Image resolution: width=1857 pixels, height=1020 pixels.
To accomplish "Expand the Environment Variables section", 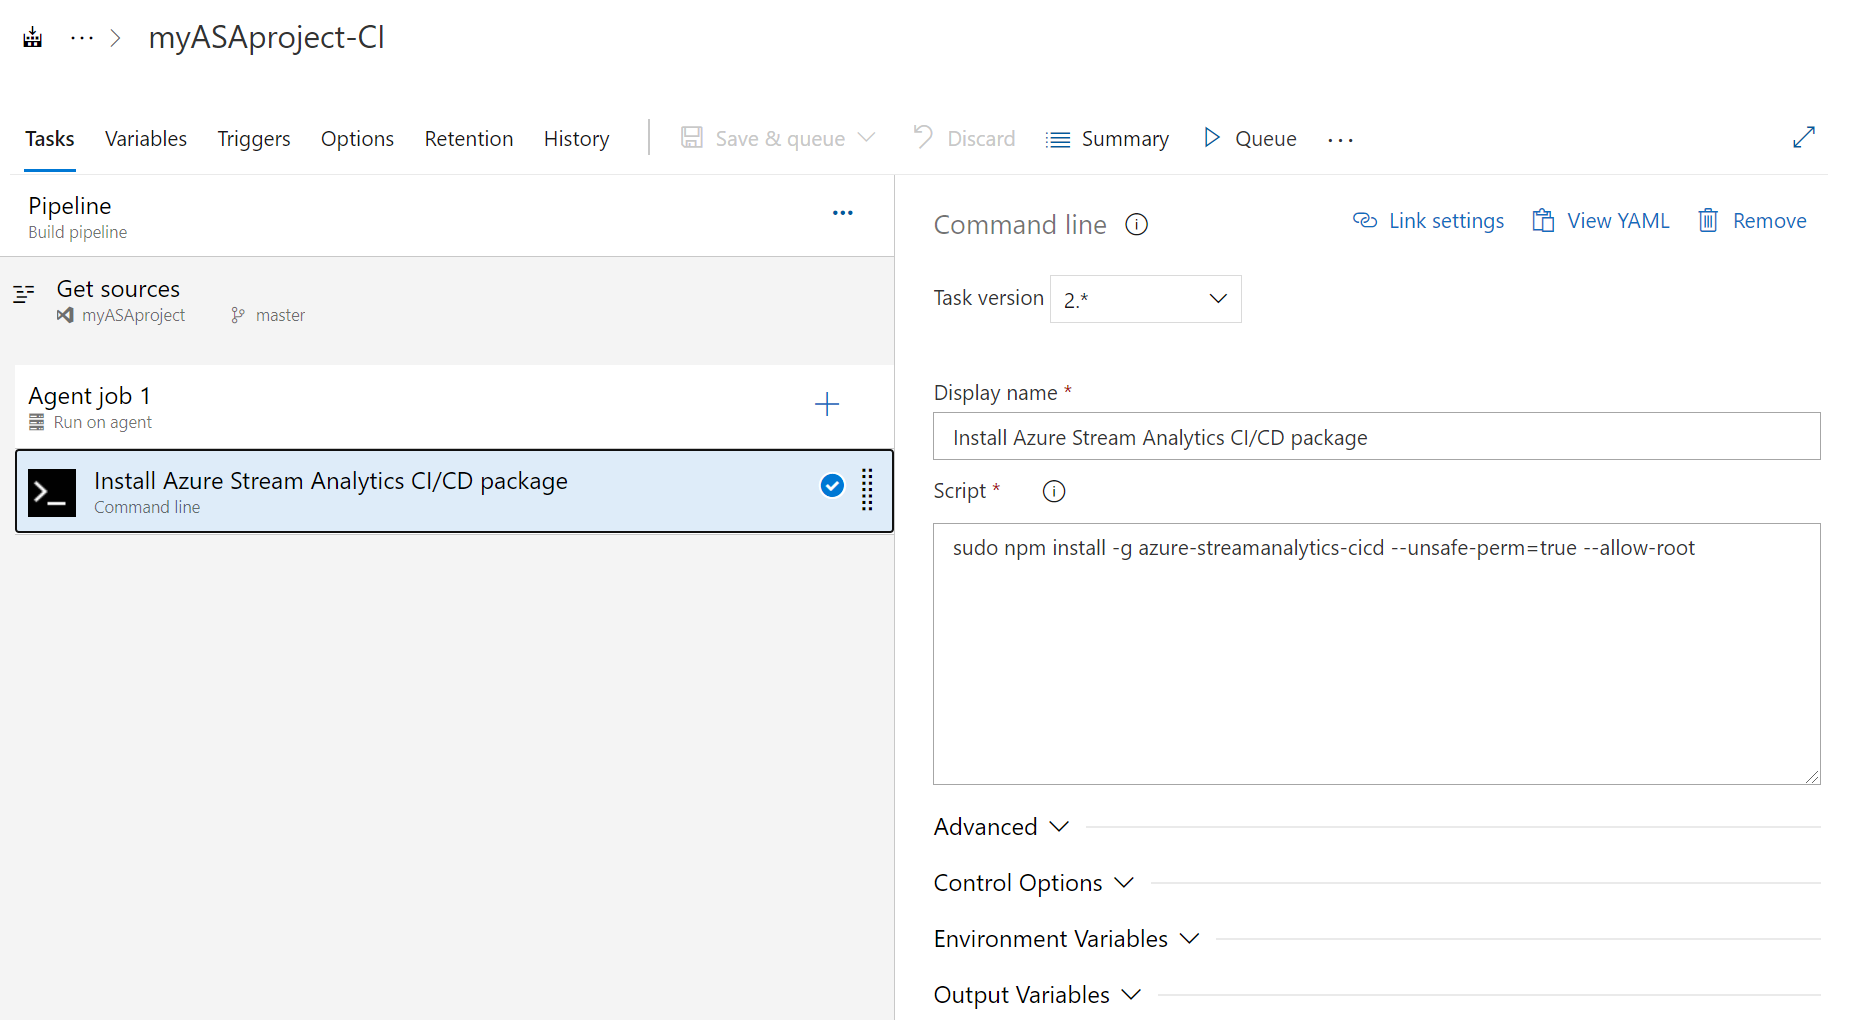I will [x=1066, y=939].
